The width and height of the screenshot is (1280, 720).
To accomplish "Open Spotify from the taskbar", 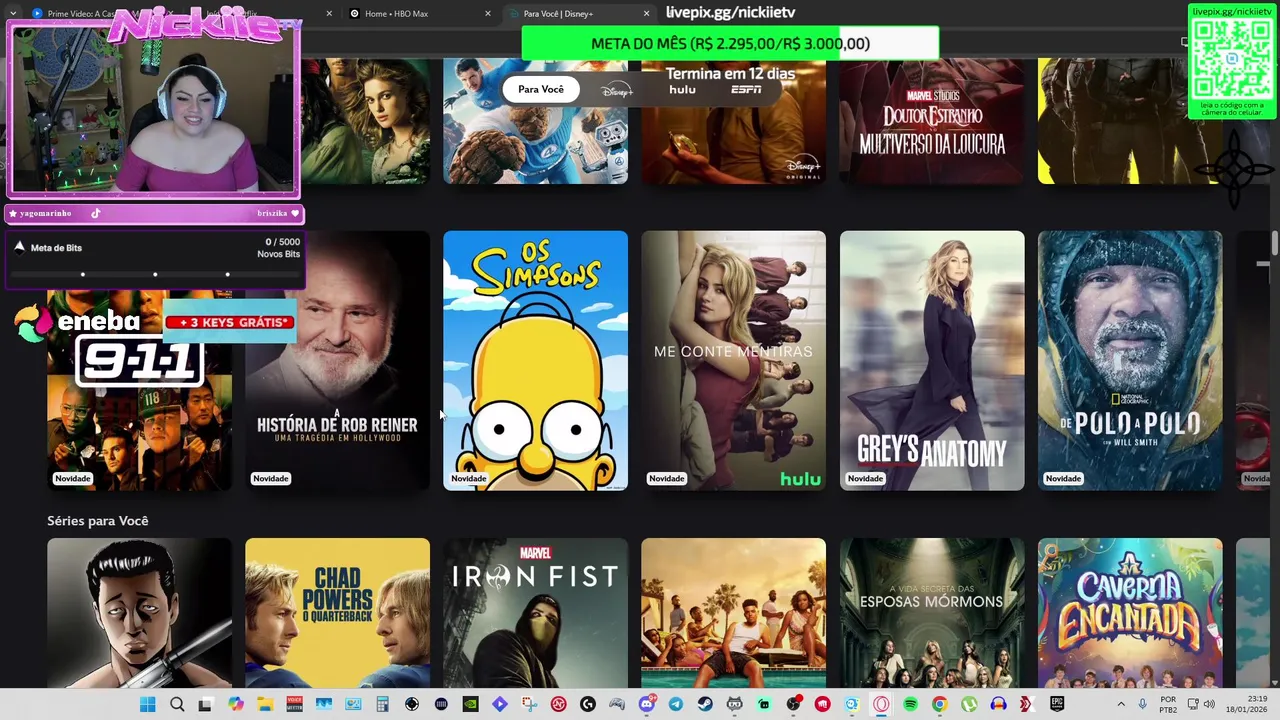I will [x=910, y=704].
